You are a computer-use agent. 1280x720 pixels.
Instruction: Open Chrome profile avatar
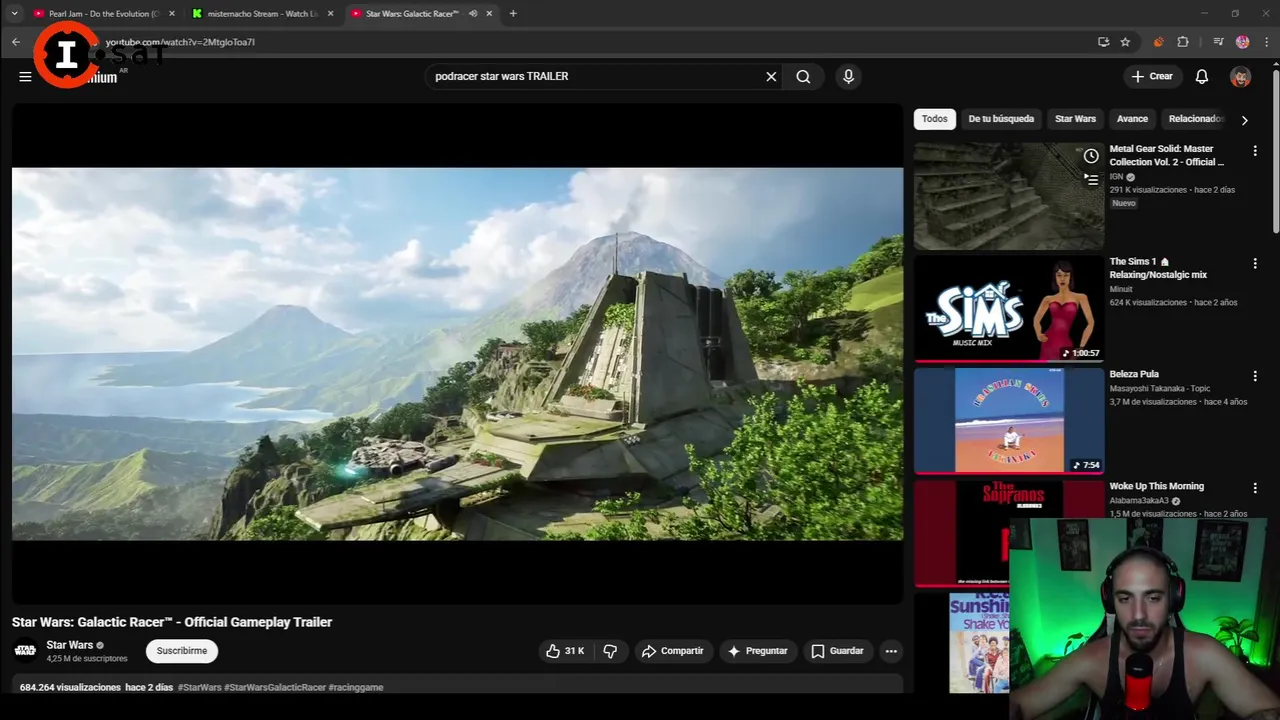pyautogui.click(x=1242, y=42)
